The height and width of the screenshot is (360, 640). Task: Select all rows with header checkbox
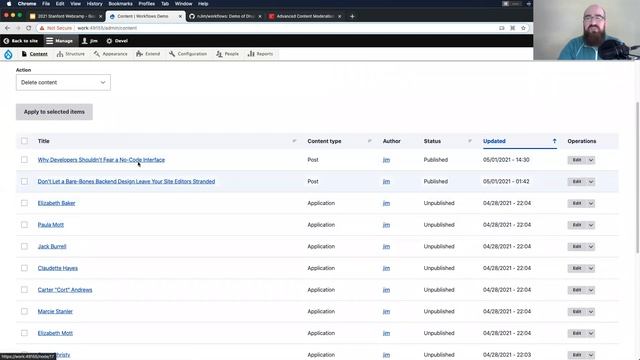(x=24, y=141)
